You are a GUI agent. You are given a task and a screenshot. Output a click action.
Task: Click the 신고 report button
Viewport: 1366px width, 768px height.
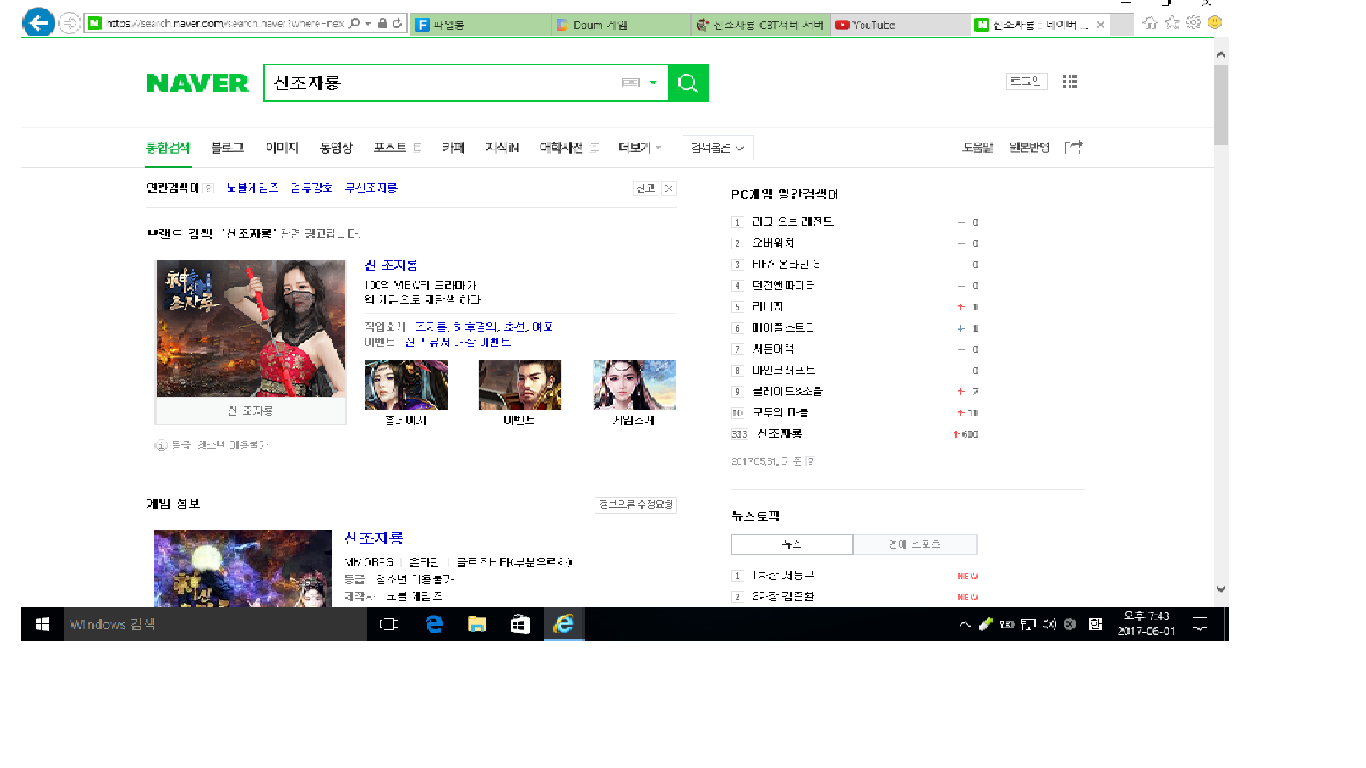(x=645, y=188)
